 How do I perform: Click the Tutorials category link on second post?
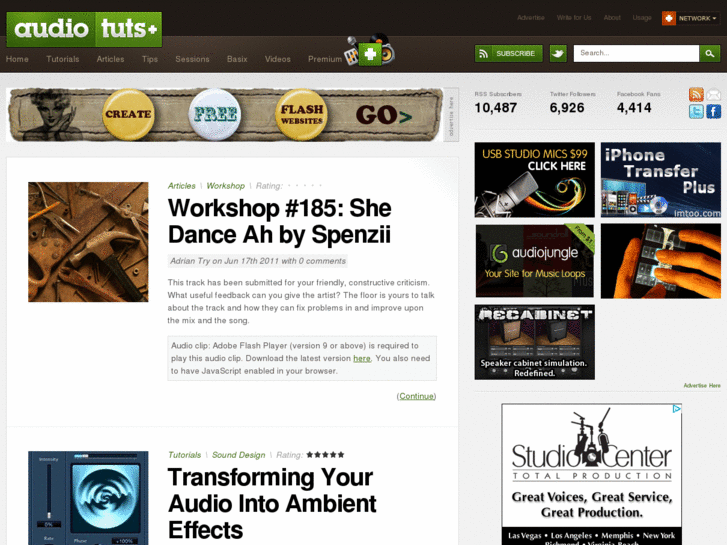(x=185, y=455)
